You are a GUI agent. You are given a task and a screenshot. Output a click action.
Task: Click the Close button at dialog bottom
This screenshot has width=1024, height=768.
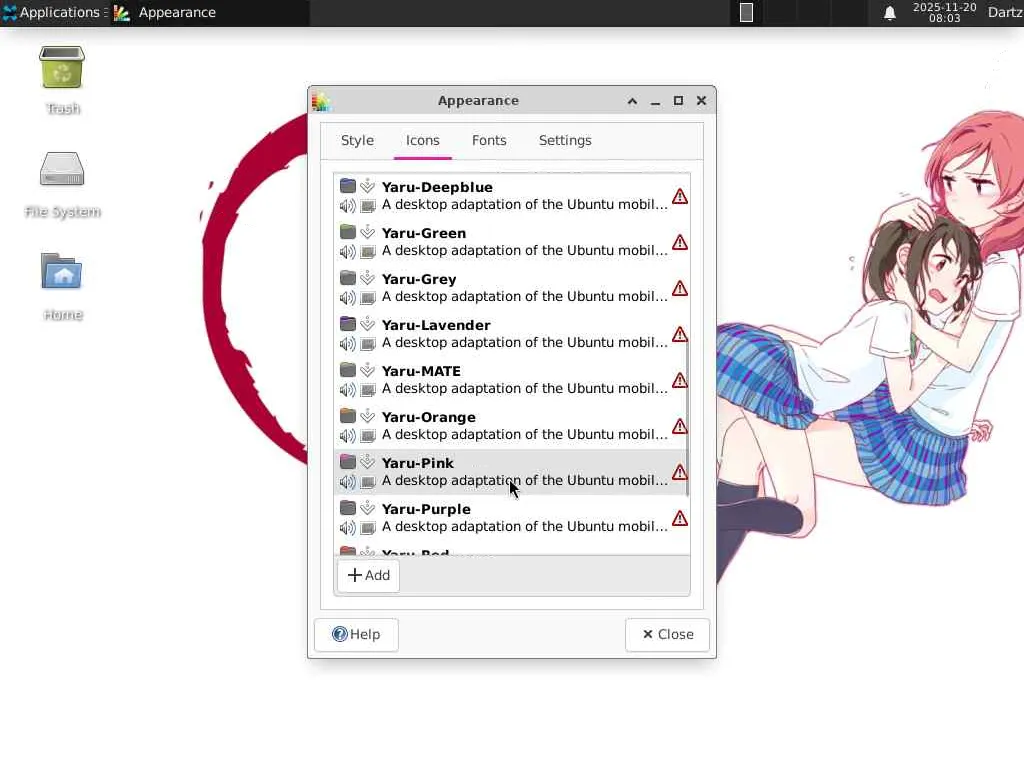coord(667,635)
